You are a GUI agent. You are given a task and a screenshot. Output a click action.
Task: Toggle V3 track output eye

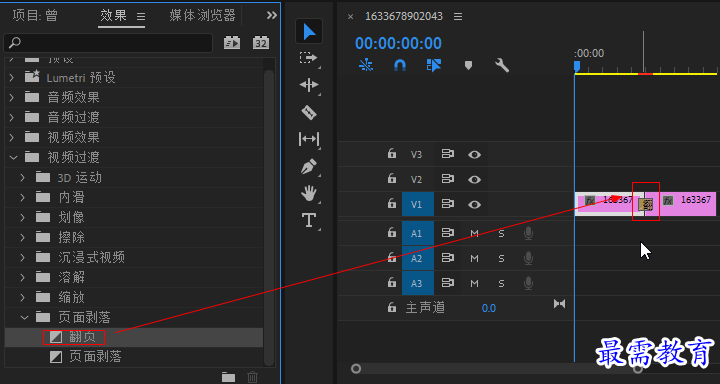(474, 154)
